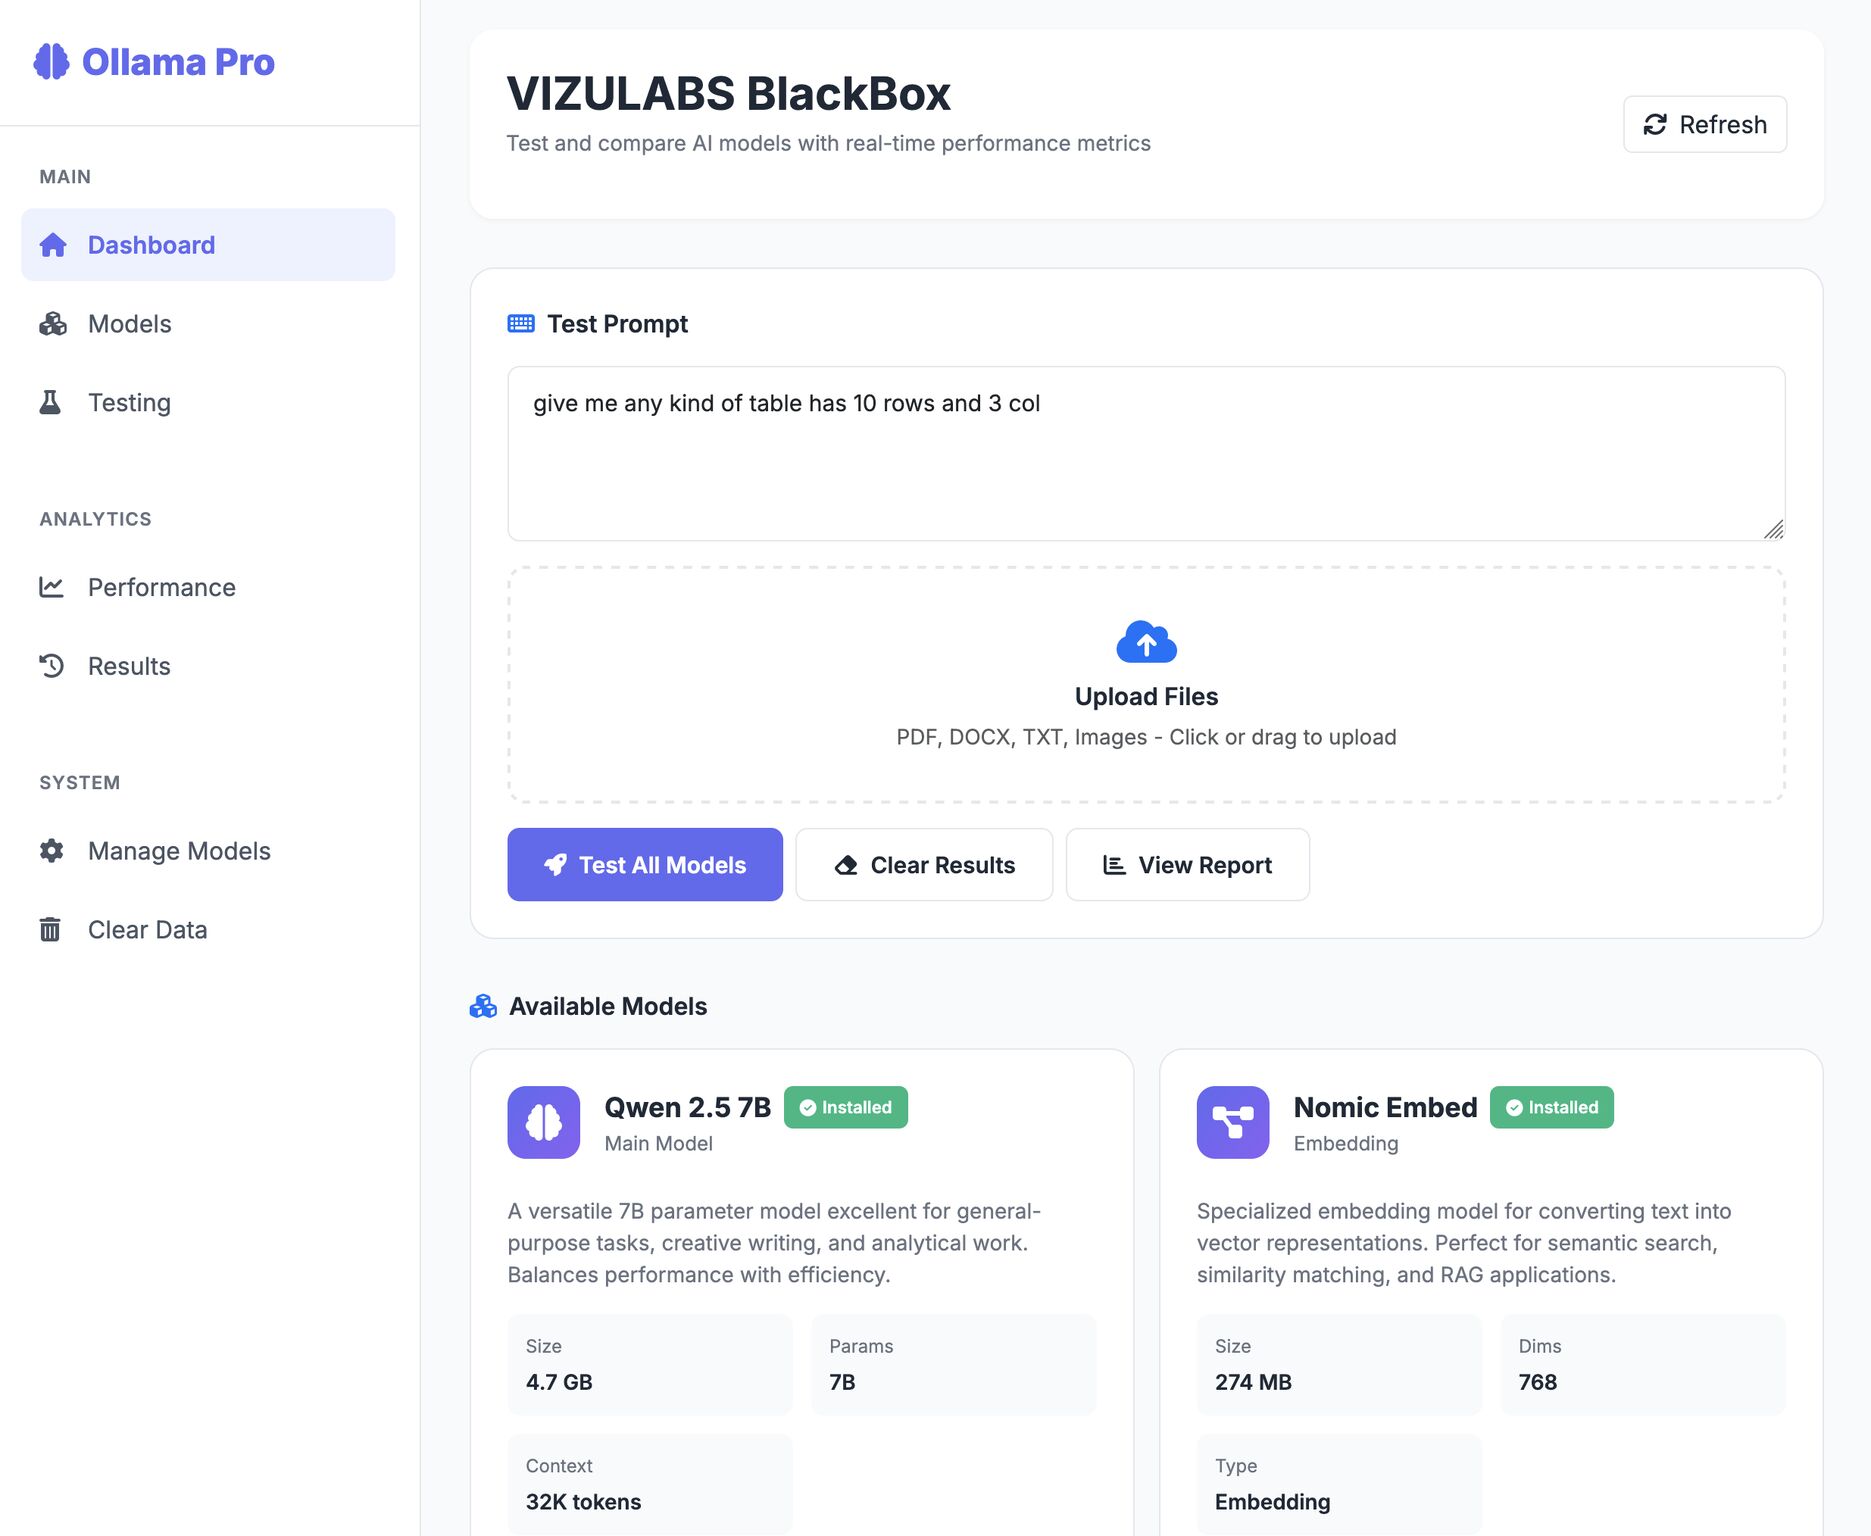Viewport: 1871px width, 1536px height.
Task: Click the View Report button
Action: click(1188, 864)
